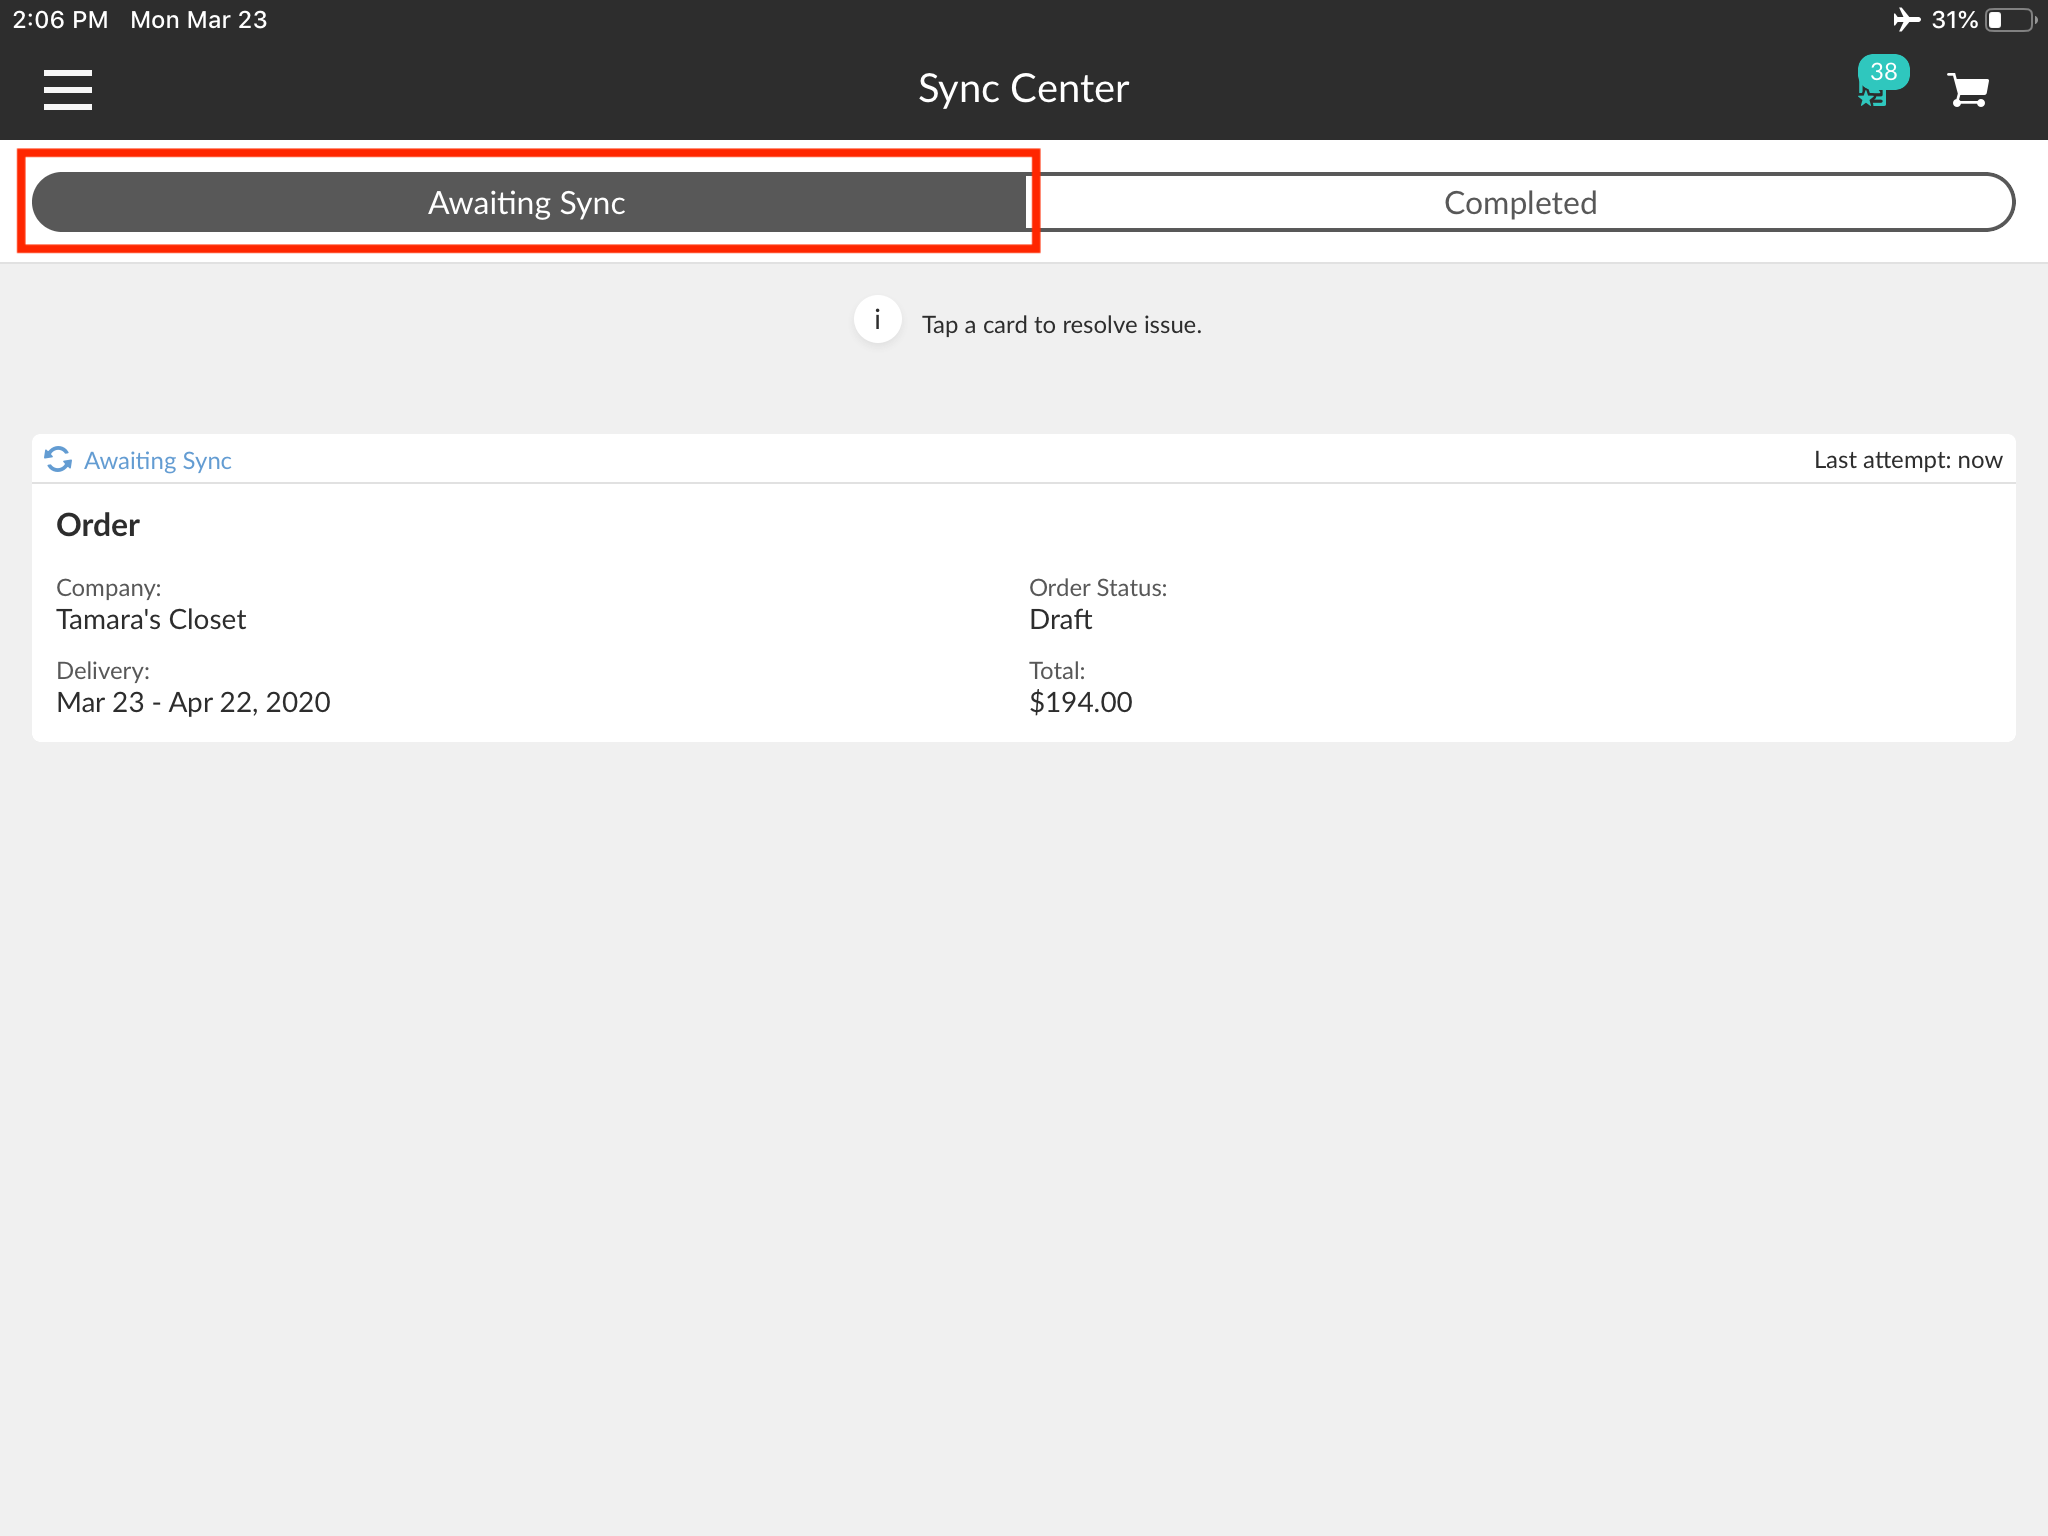Viewport: 2048px width, 1536px height.
Task: Switch to the Completed tab
Action: tap(1520, 202)
